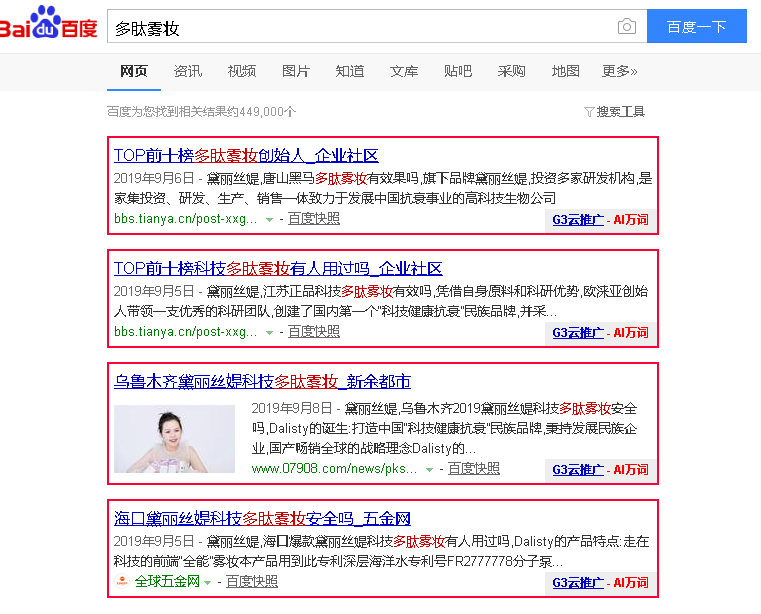Click the second bbs.tianya.cn/post-xxg URL
This screenshot has height=614, width=761.
(x=185, y=332)
